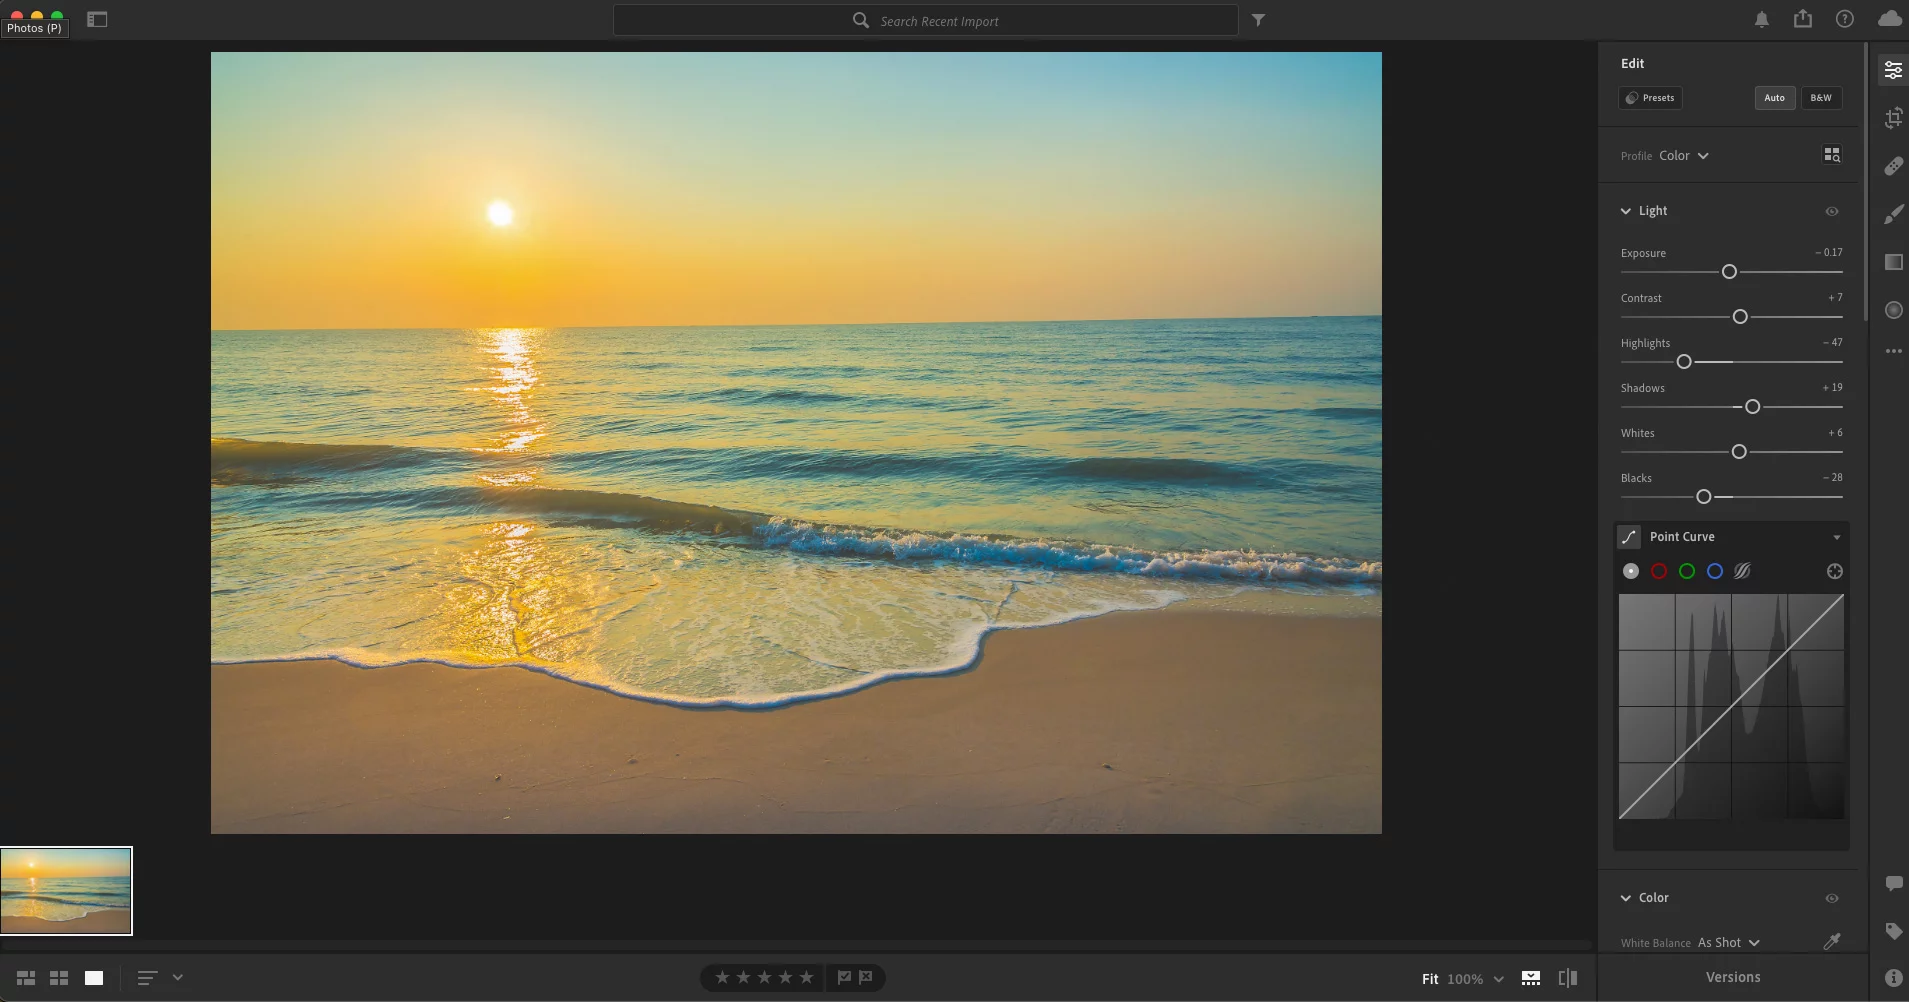
Task: Click the Auto button
Action: 1774,98
